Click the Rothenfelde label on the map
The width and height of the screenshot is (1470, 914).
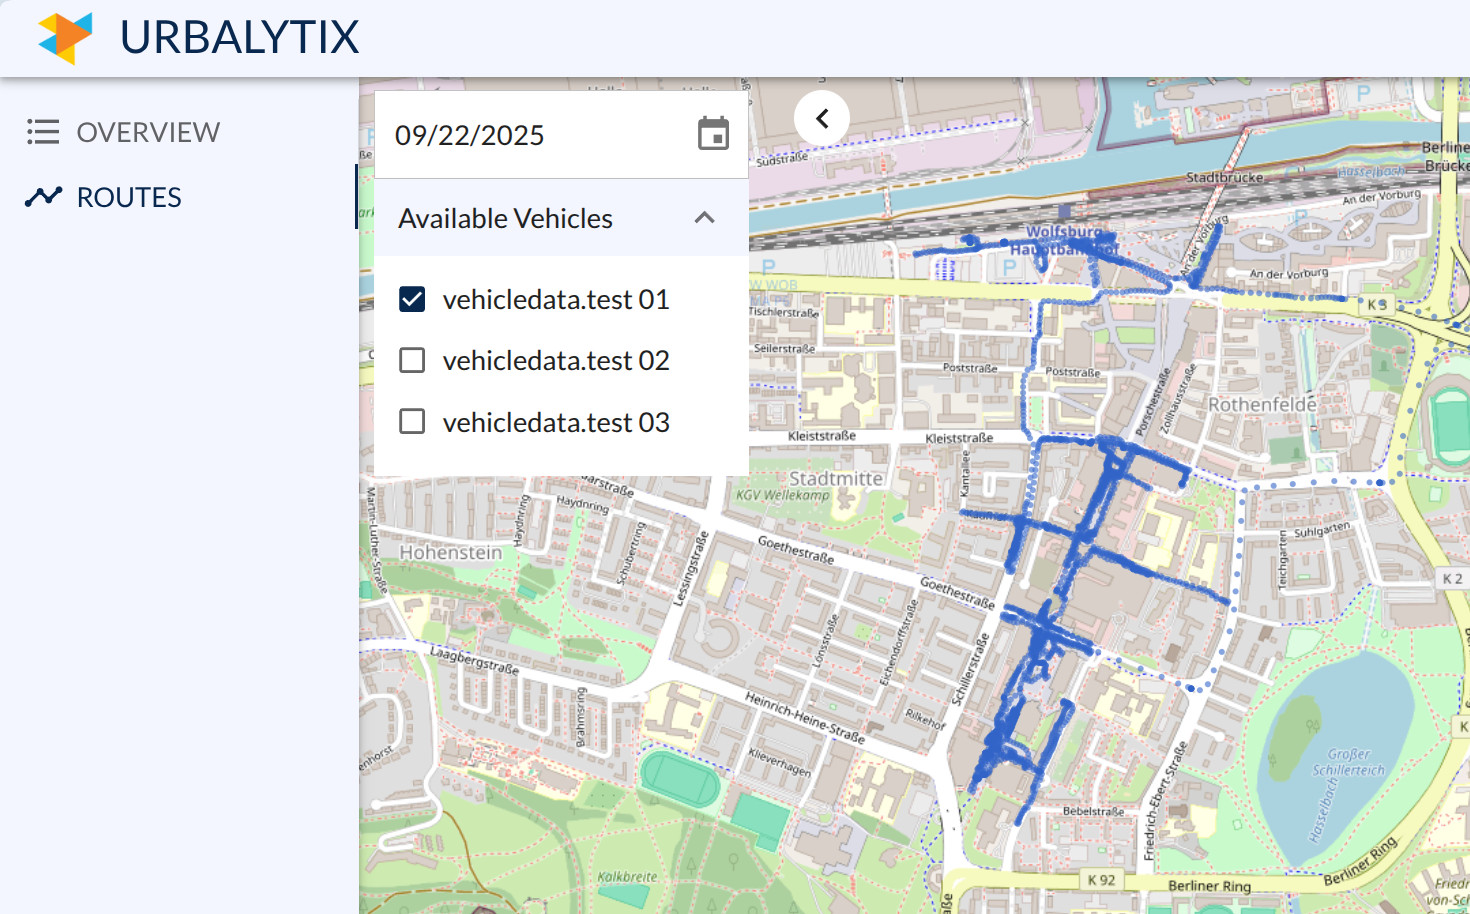click(1262, 404)
